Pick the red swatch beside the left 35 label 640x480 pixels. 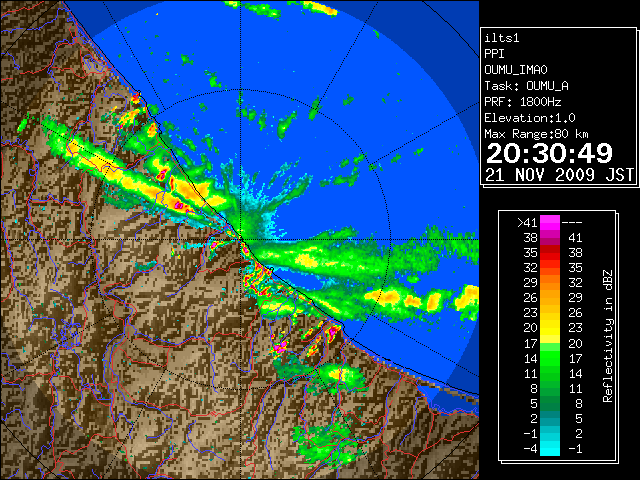pos(550,253)
